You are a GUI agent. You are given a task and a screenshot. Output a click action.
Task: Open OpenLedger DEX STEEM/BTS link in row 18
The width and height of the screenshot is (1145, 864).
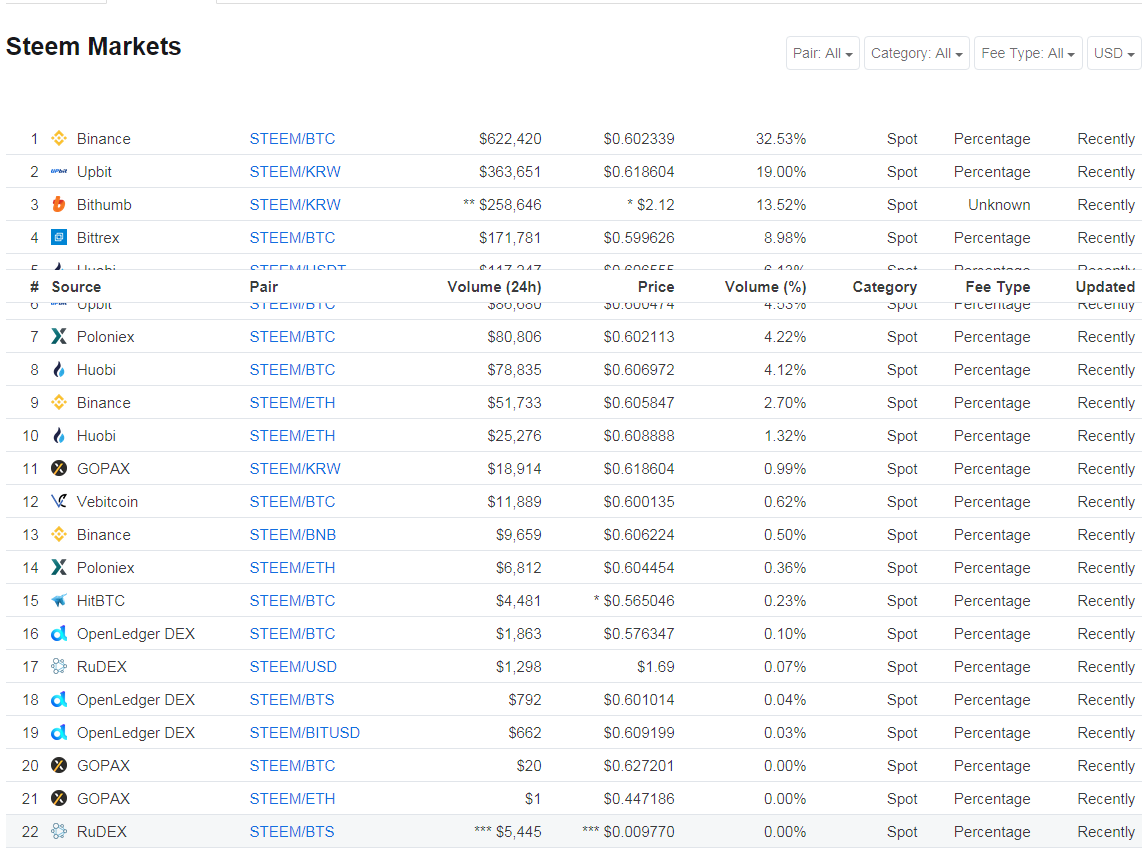pos(291,700)
